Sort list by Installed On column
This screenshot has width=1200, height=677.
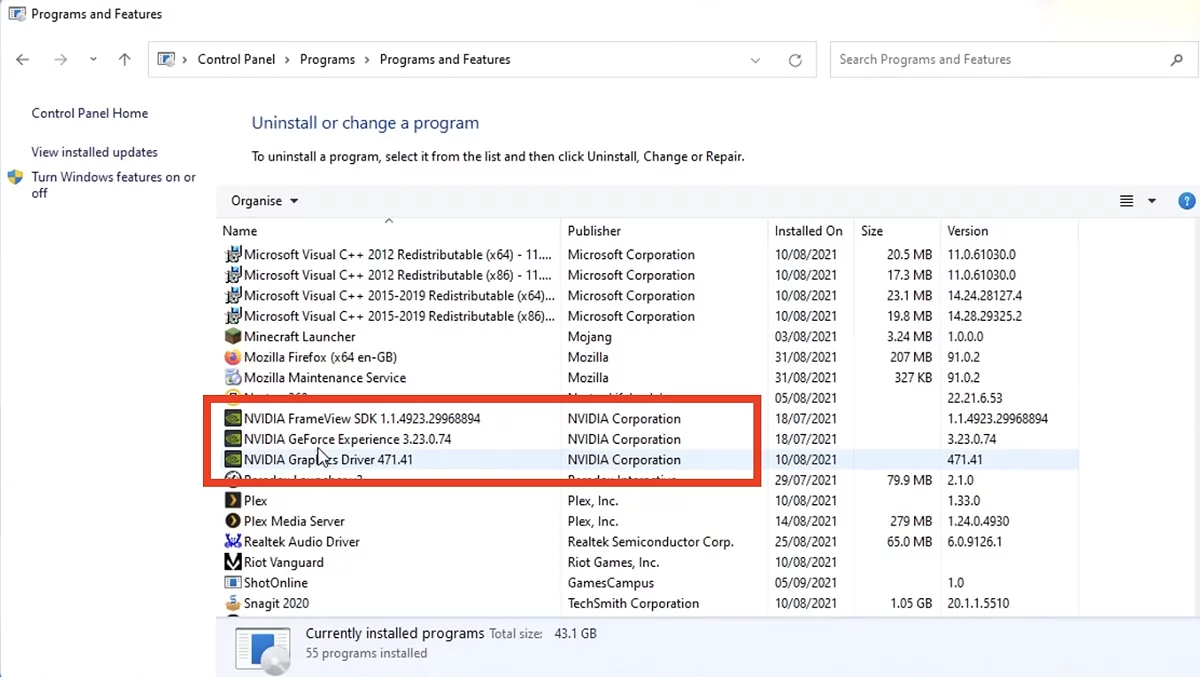pos(808,231)
